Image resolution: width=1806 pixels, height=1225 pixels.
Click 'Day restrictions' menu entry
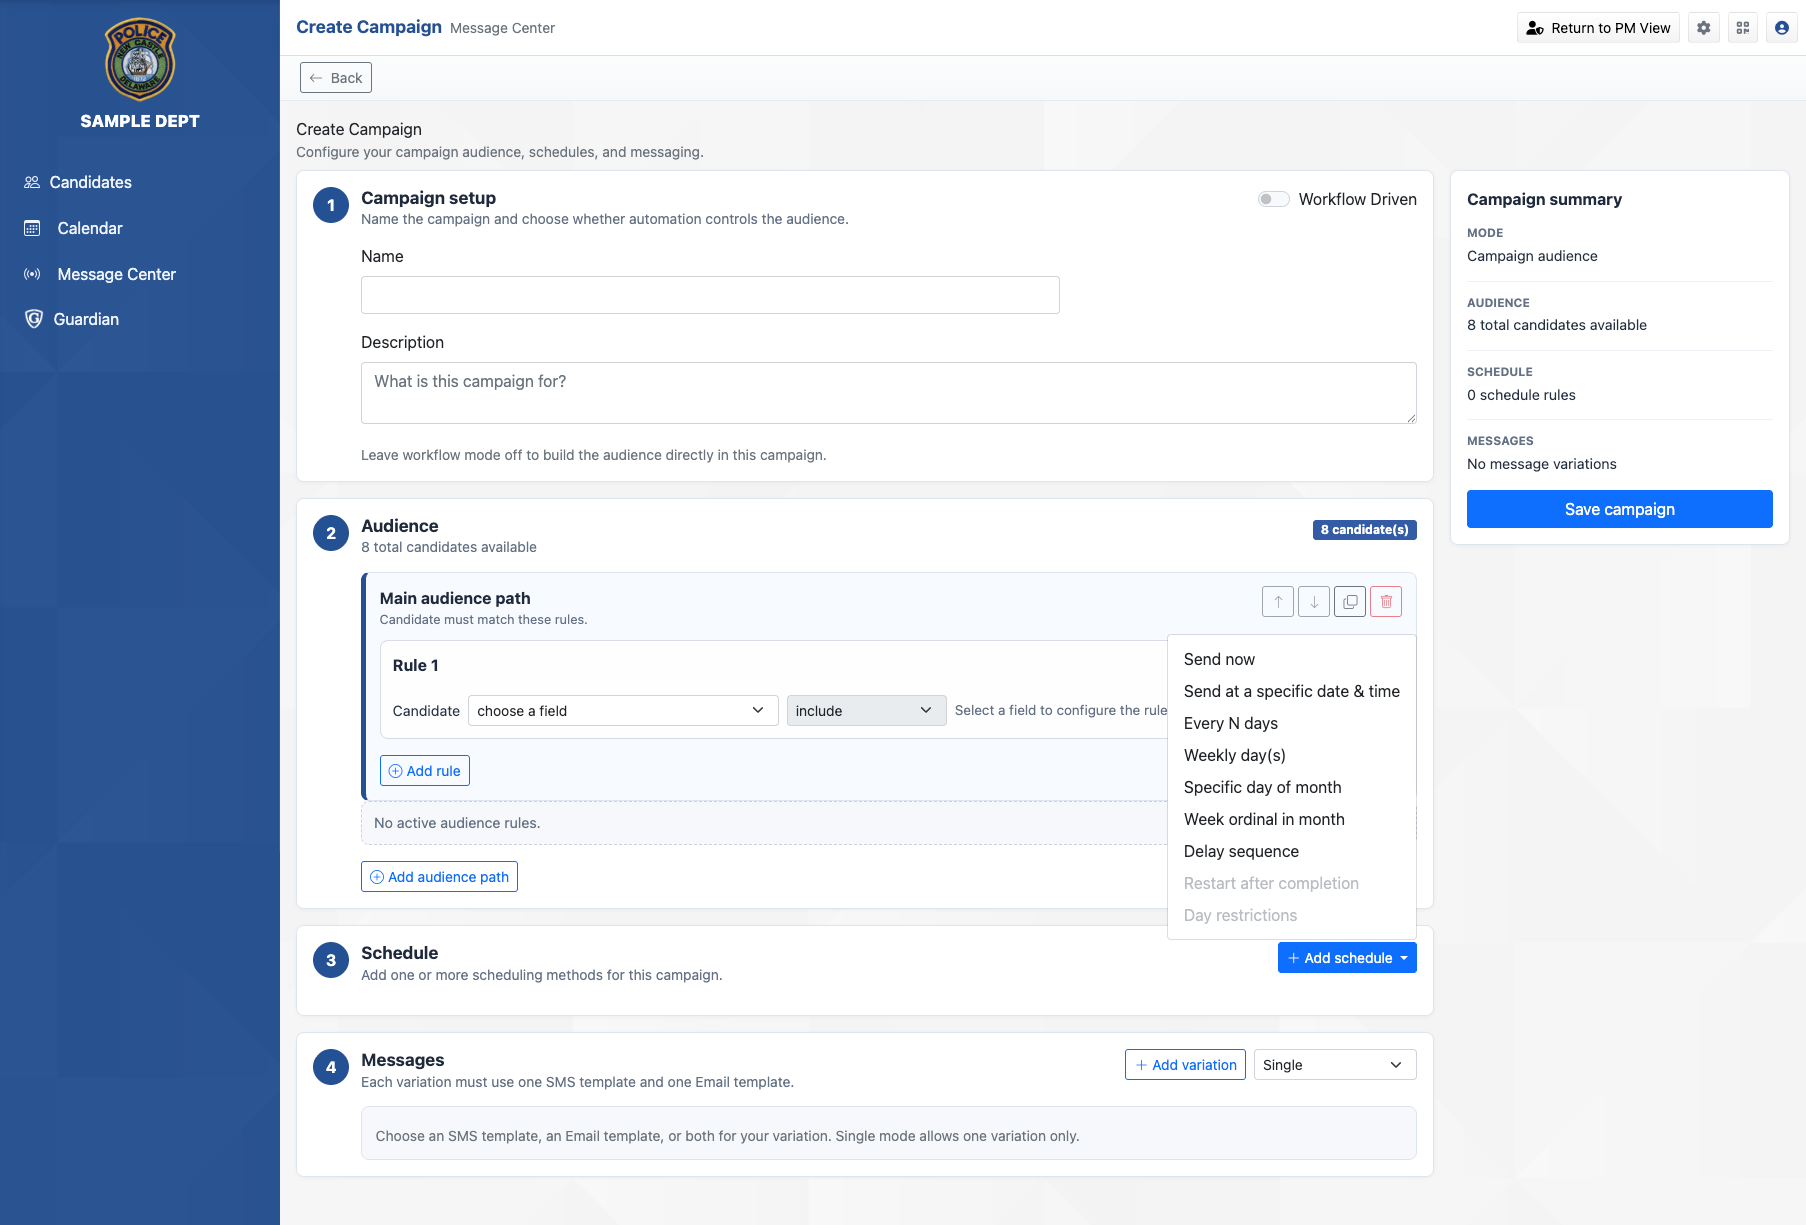point(1292,915)
